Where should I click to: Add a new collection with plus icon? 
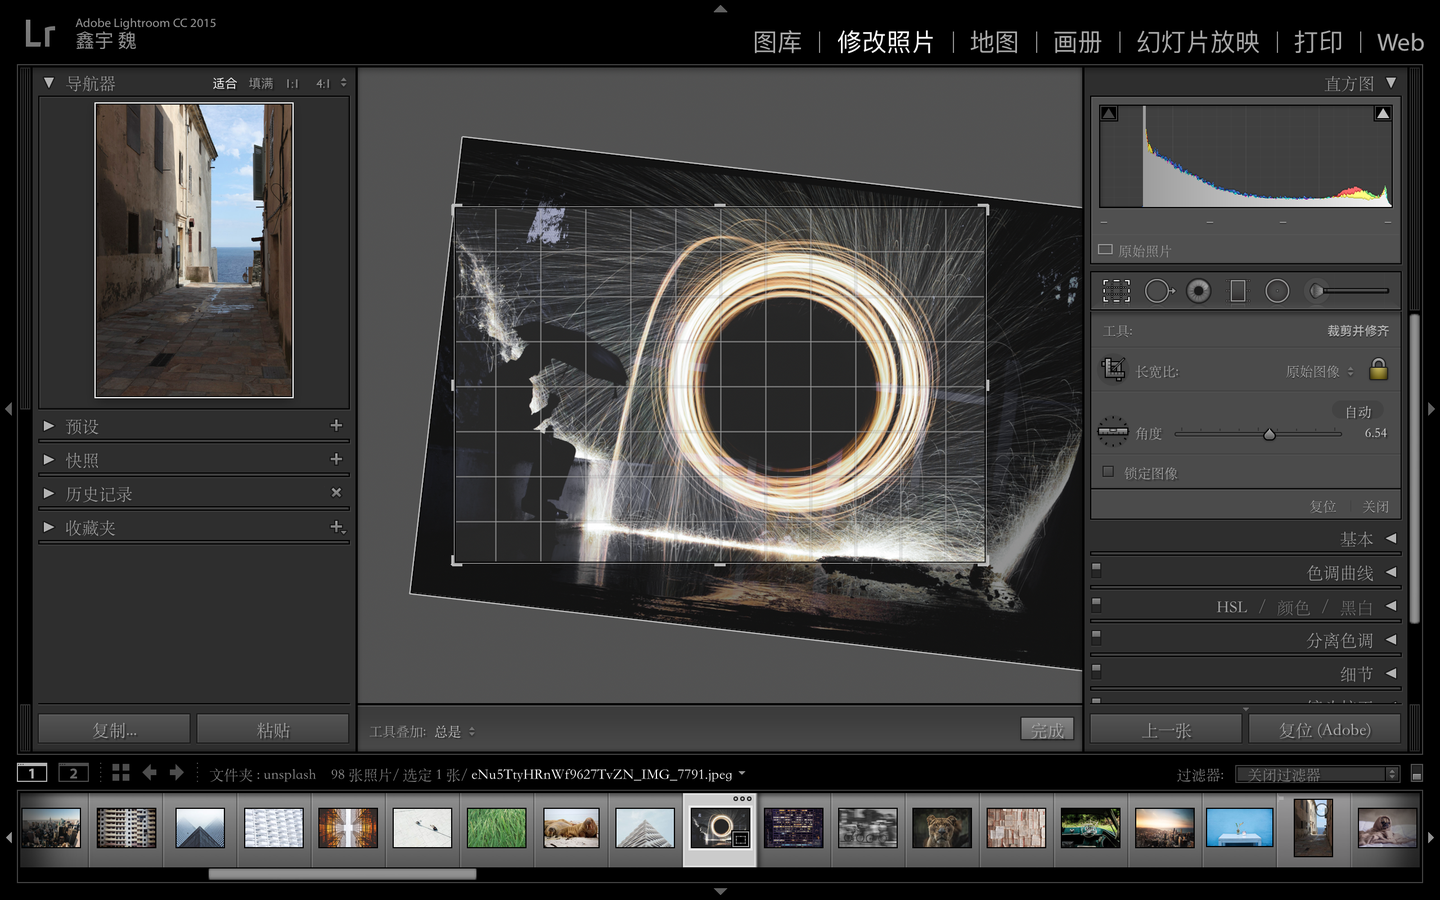(337, 526)
